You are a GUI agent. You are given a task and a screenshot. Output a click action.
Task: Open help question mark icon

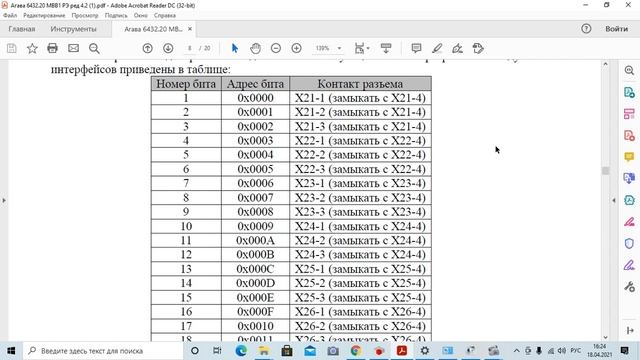[x=586, y=29]
